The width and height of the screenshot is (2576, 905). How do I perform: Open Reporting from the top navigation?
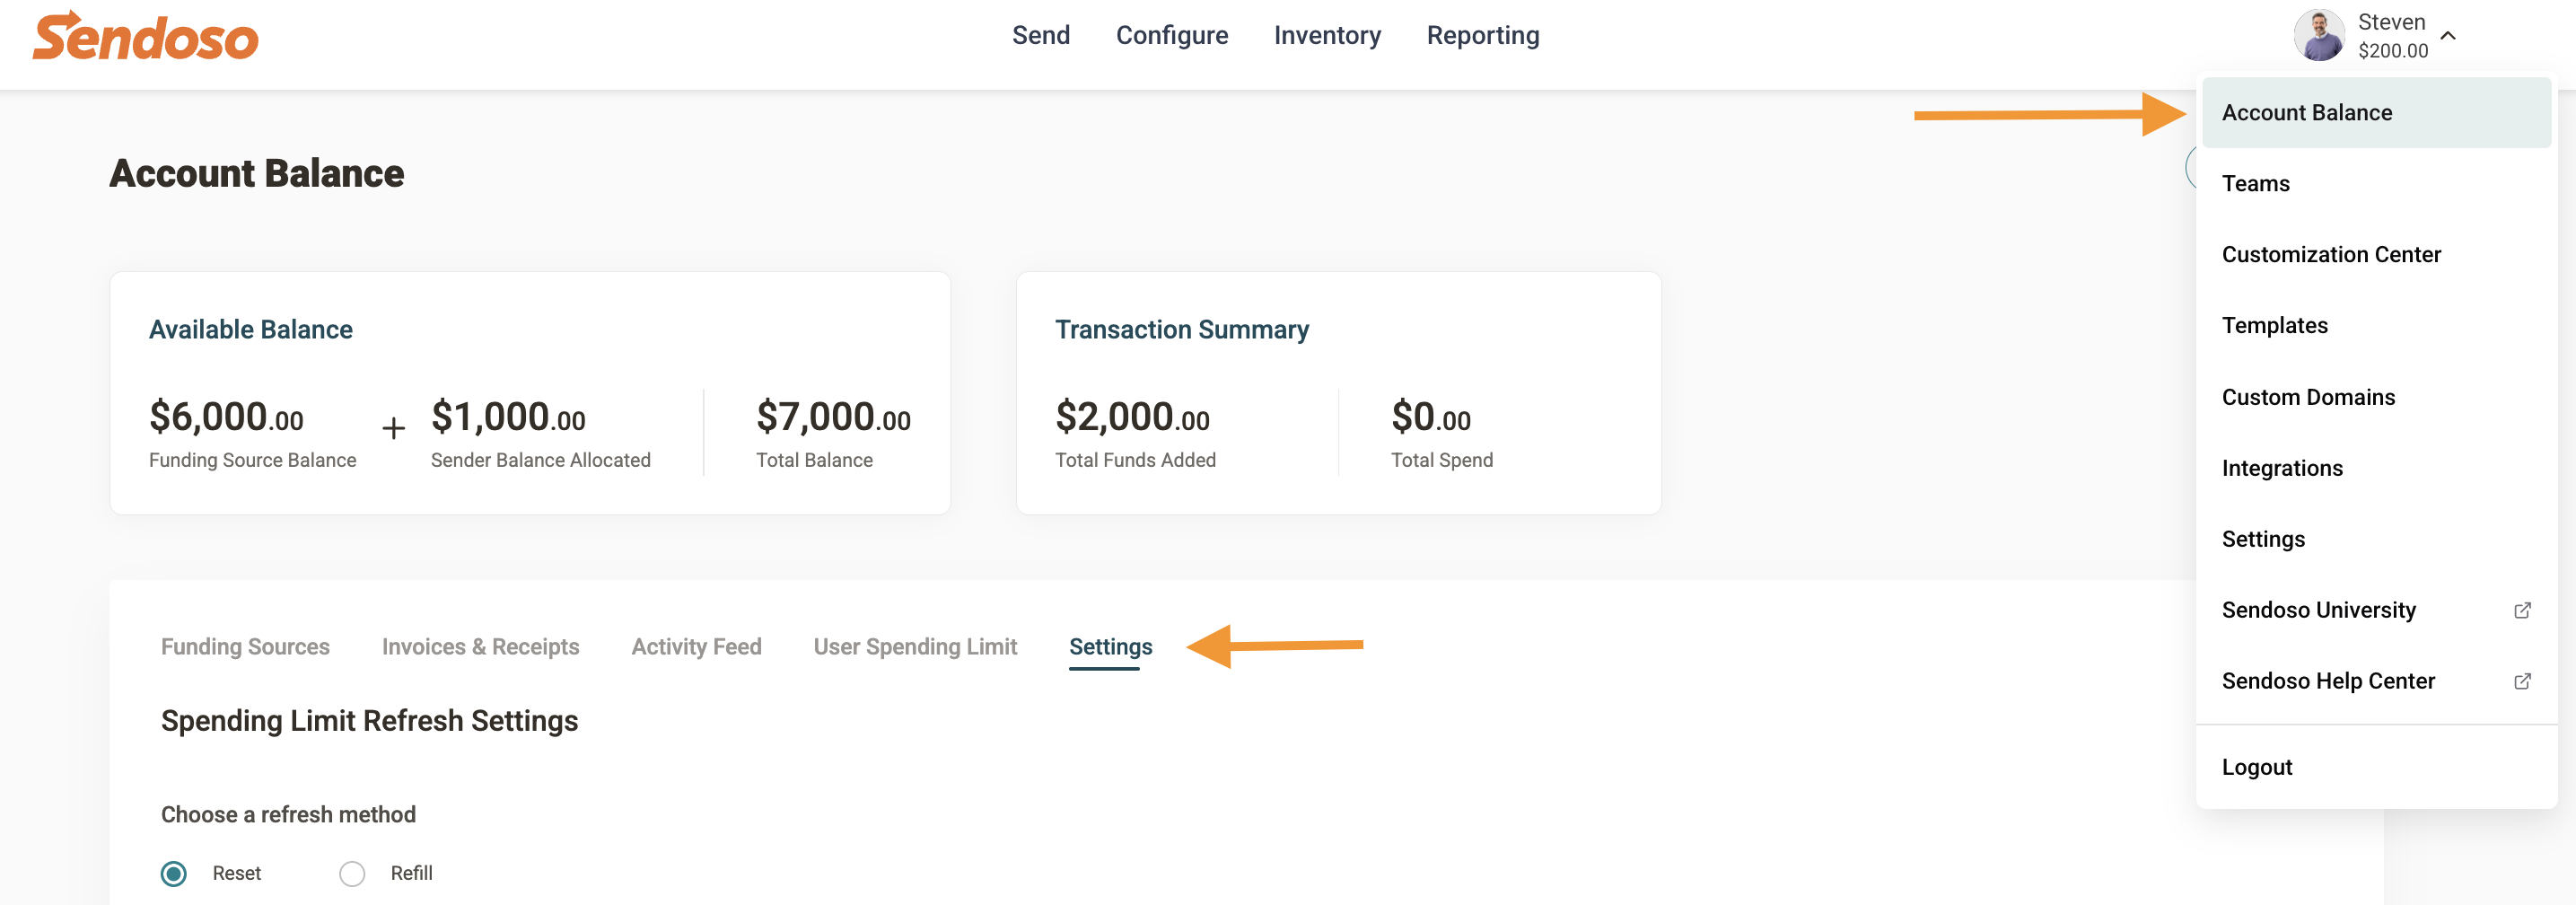tap(1482, 35)
